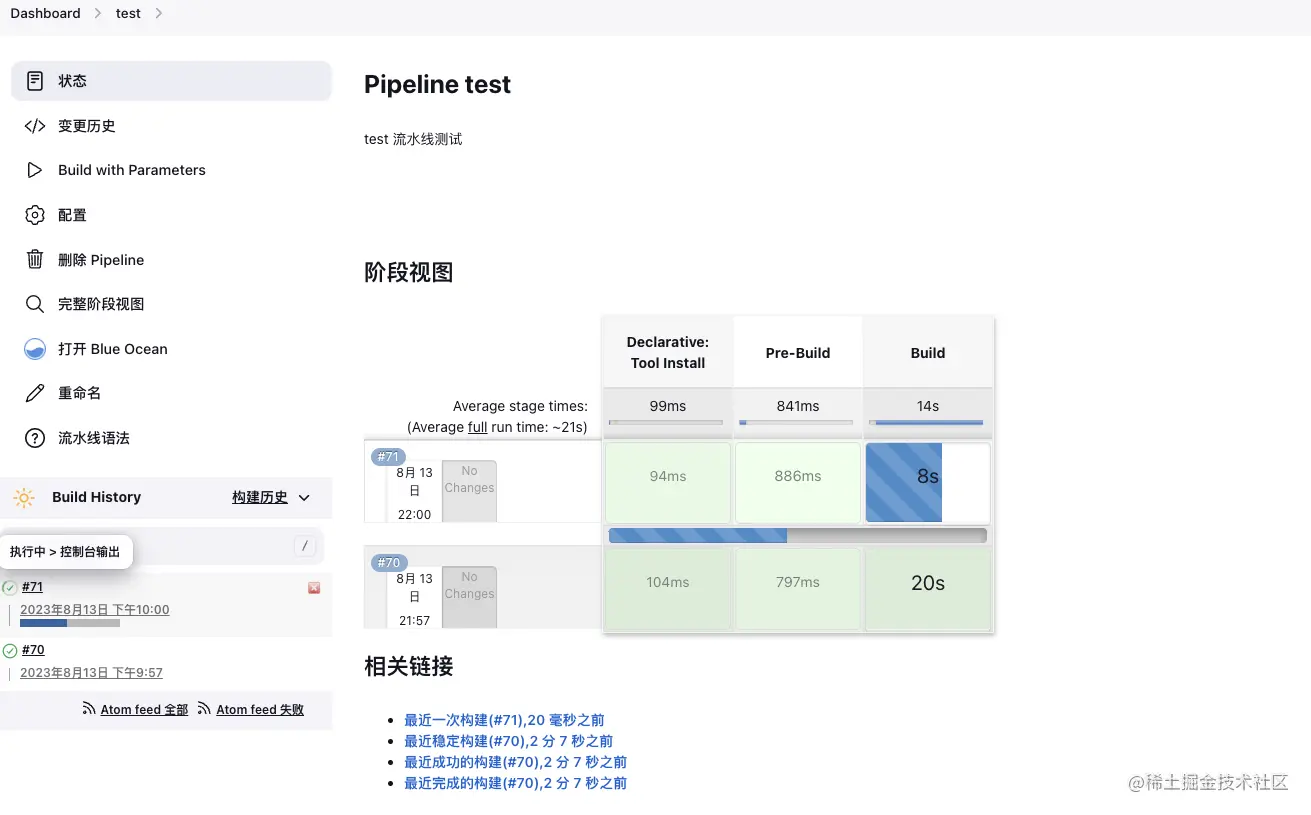This screenshot has width=1311, height=815.
Task: Click build #71 progress bar in history
Action: point(70,623)
